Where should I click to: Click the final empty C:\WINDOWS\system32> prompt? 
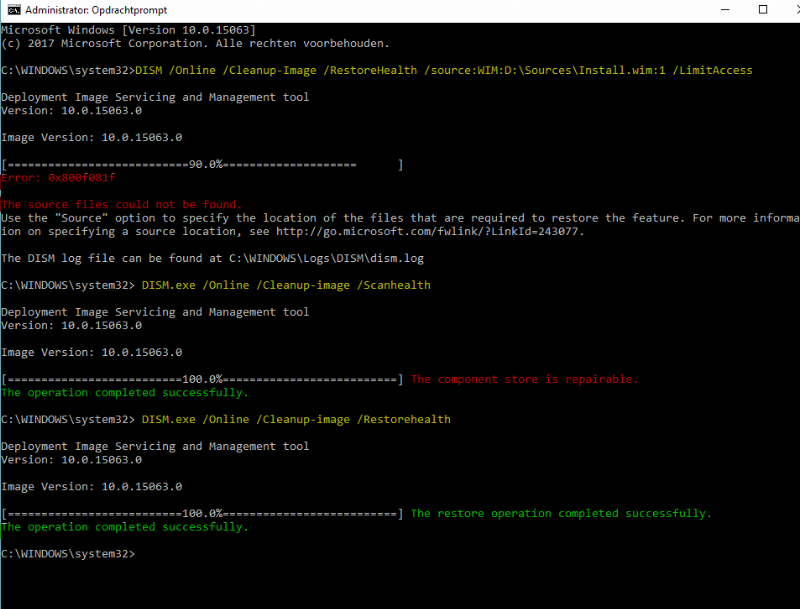click(67, 553)
